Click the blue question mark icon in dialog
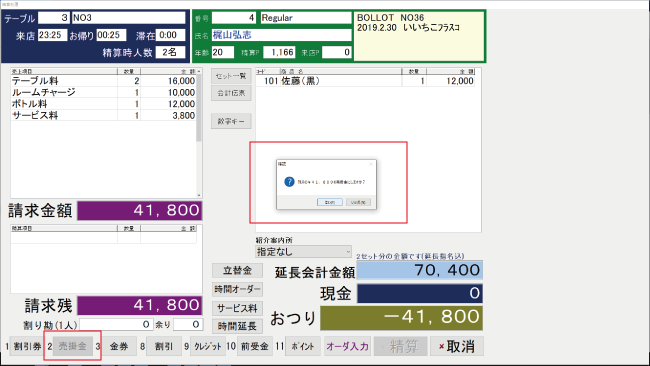 (x=289, y=182)
